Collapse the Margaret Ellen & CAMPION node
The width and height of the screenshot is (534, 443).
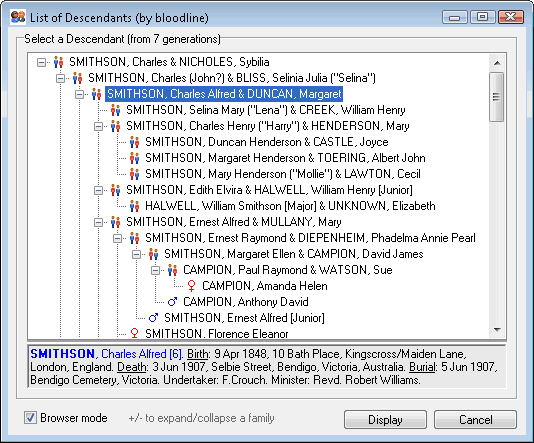pyautogui.click(x=137, y=254)
